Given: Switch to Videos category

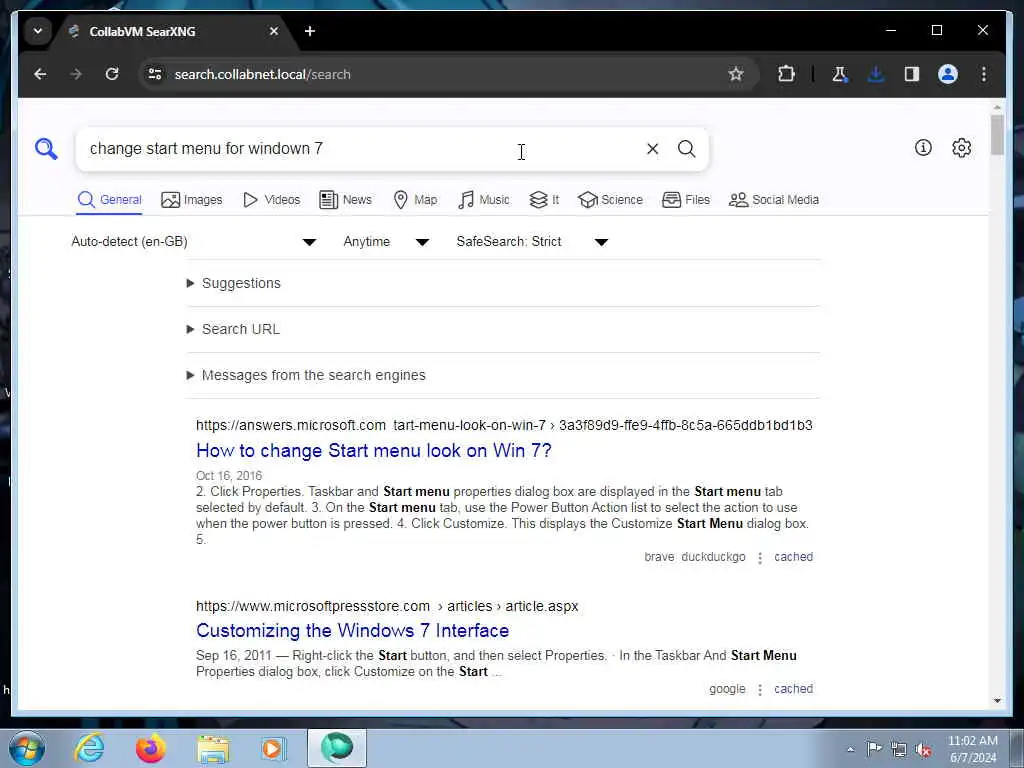Looking at the screenshot, I should [271, 200].
